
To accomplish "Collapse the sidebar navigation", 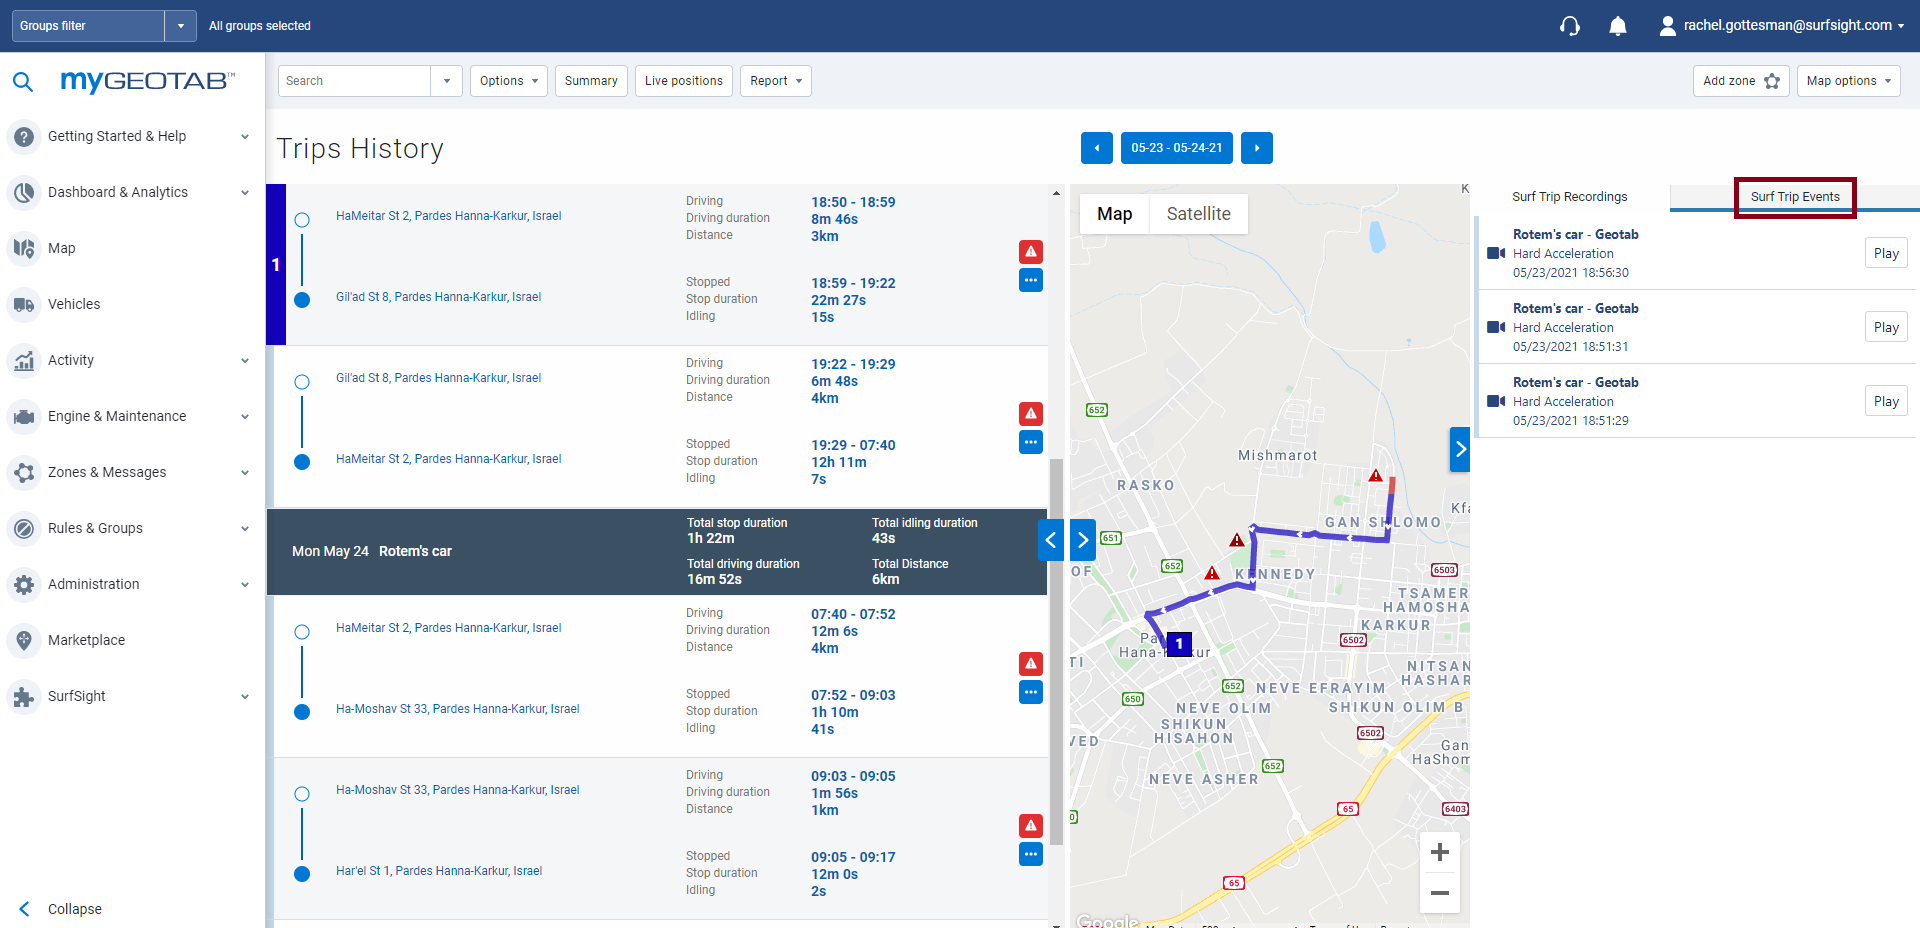I will pos(60,909).
